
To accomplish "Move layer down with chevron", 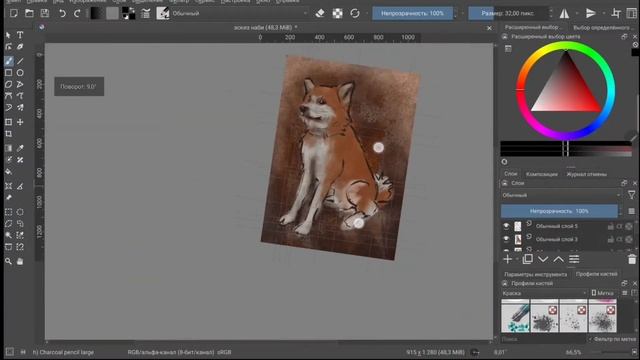I will (x=543, y=259).
